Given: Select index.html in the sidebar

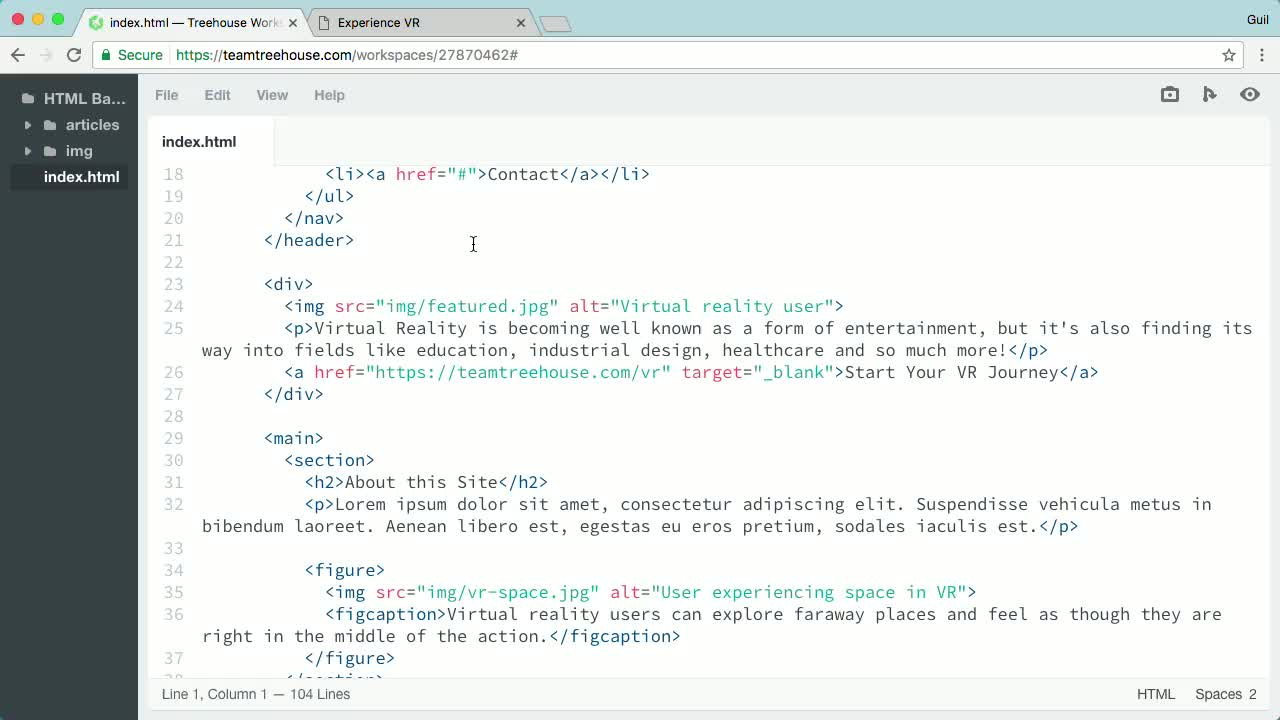Looking at the screenshot, I should click(81, 177).
